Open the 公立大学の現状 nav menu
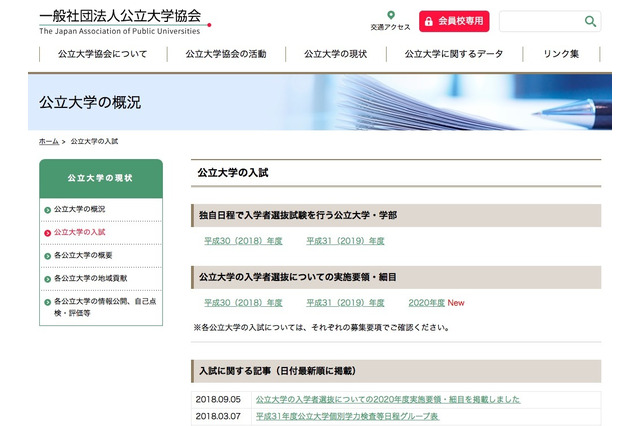640x426 pixels. pyautogui.click(x=335, y=54)
